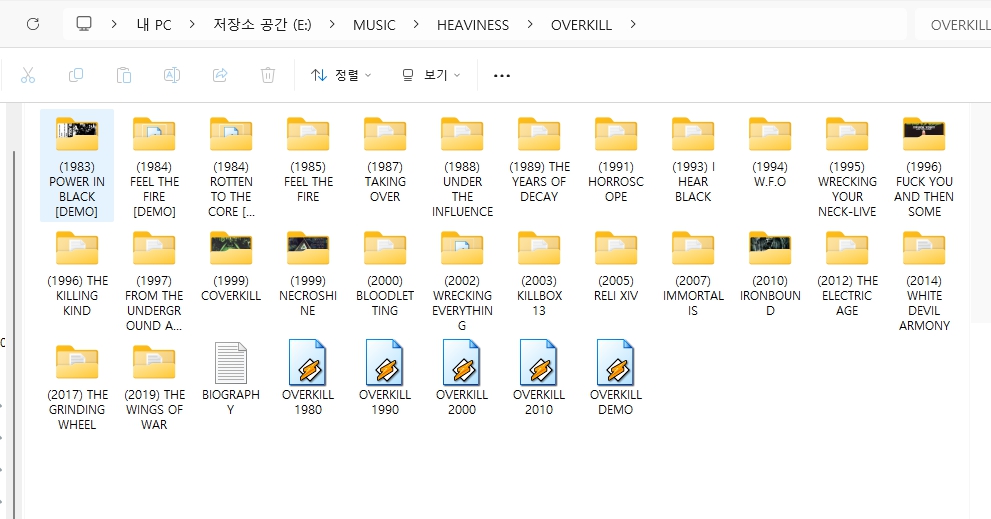Viewport: 991px width, 519px height.
Task: Select (1999) COVERKILL folder
Action: coord(231,266)
